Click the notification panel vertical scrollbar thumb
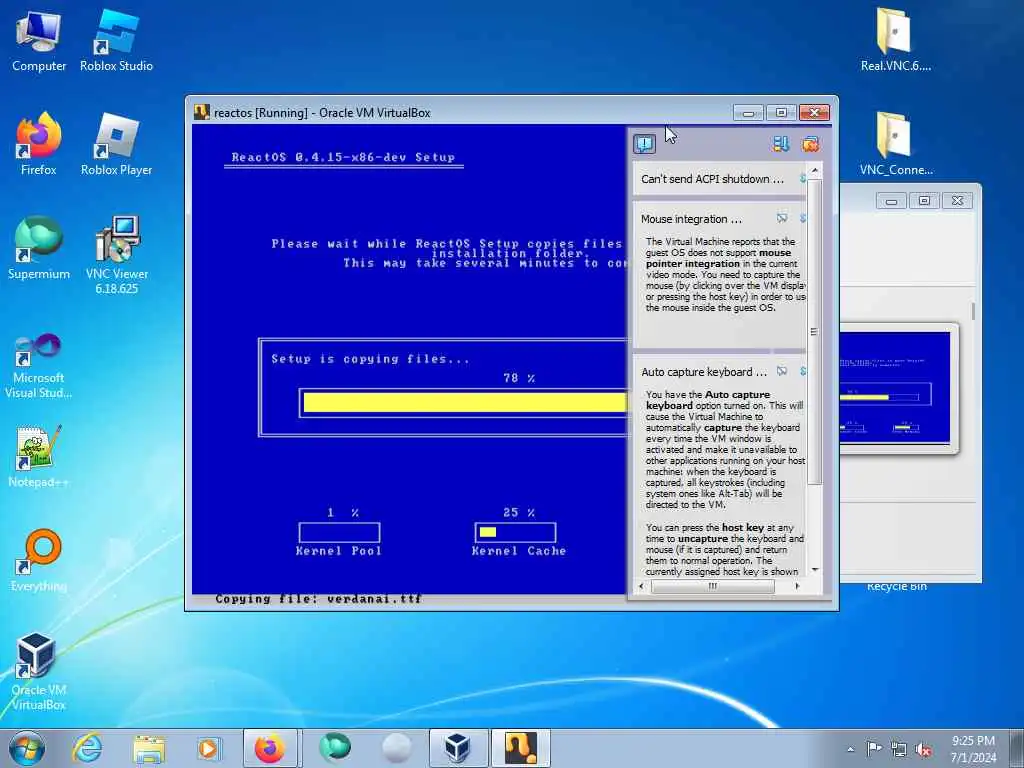 (x=814, y=331)
